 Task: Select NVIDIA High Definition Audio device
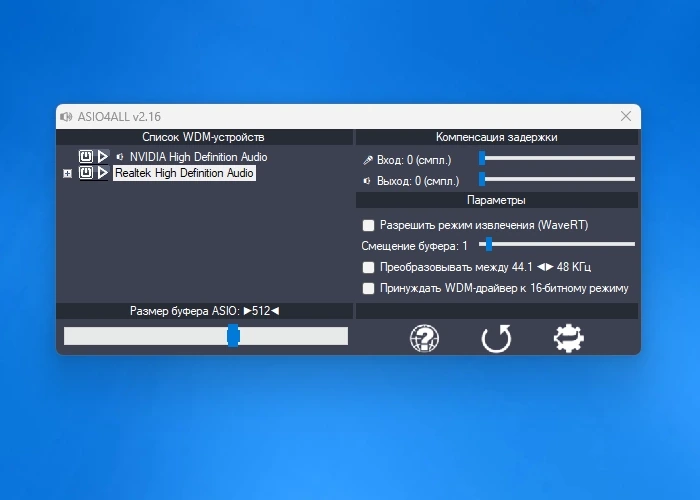click(199, 157)
